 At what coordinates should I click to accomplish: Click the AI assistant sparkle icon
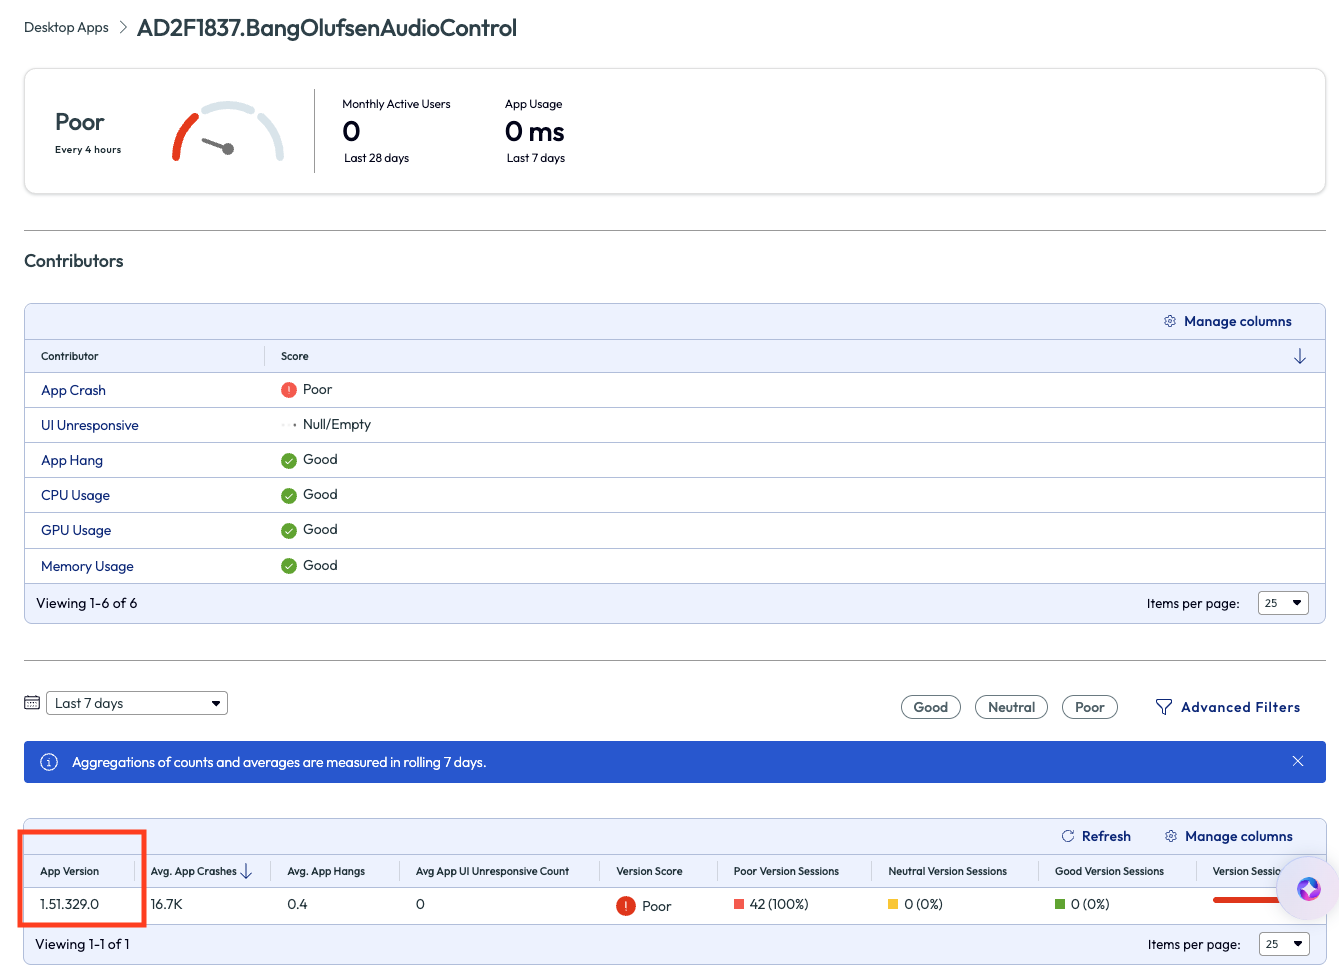[x=1308, y=888]
